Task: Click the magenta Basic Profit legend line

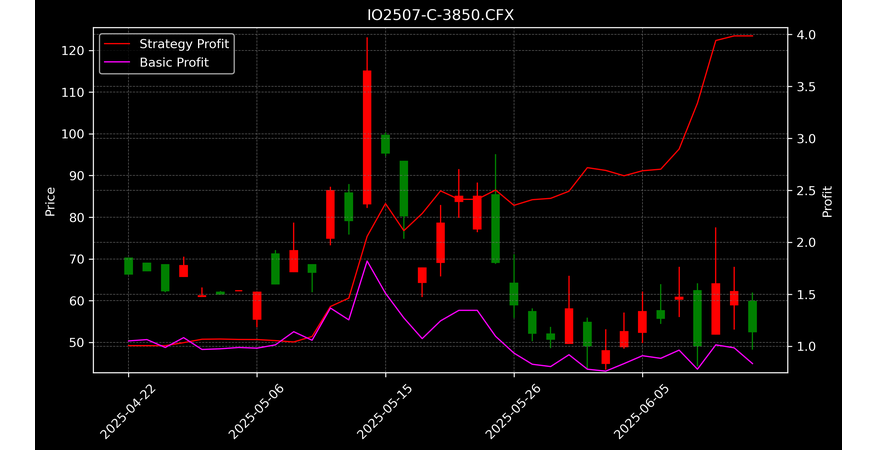Action: [116, 63]
